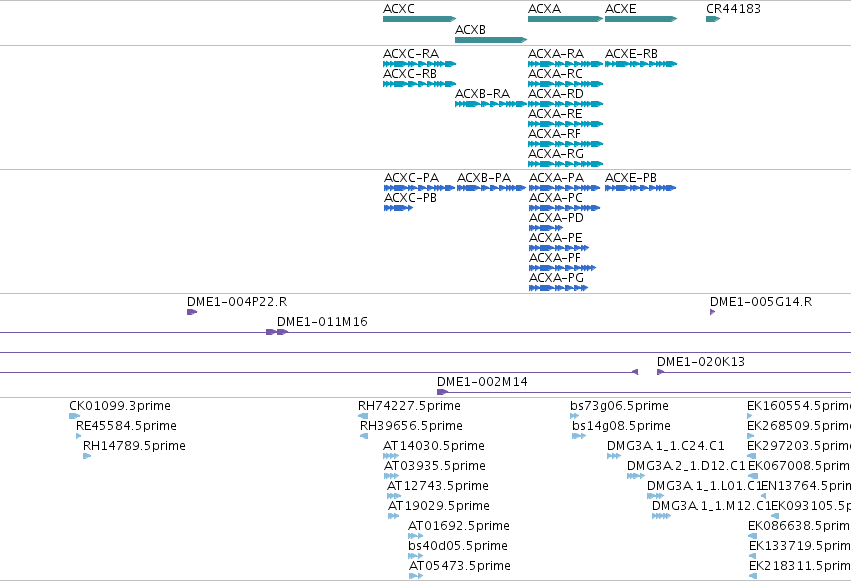
Task: Select the ACXA-RC transcript
Action: point(566,84)
